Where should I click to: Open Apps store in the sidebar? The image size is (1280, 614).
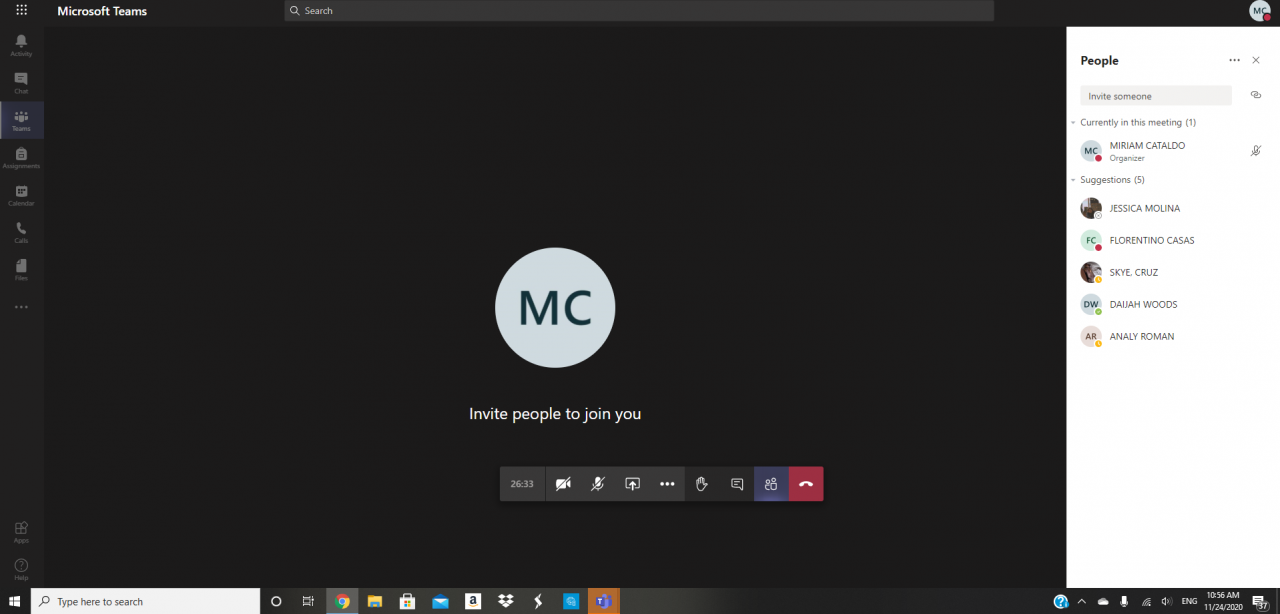click(x=21, y=532)
